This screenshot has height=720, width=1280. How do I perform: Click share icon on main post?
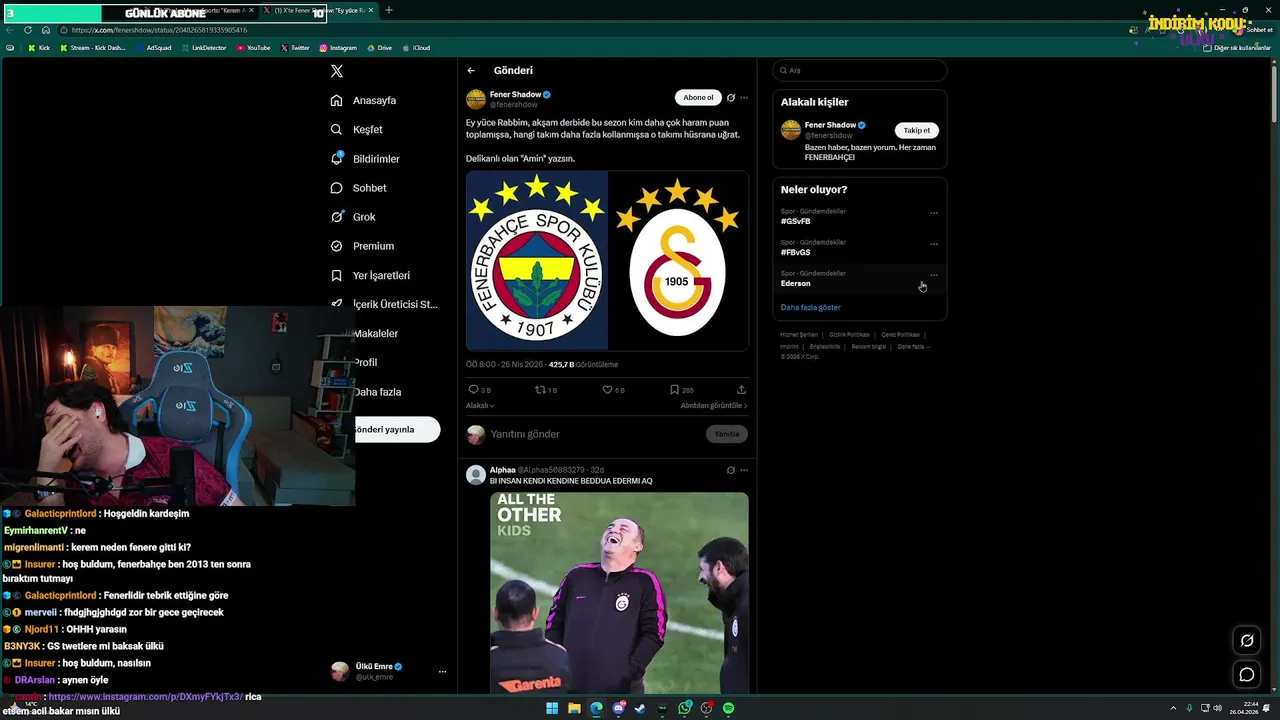(x=741, y=390)
